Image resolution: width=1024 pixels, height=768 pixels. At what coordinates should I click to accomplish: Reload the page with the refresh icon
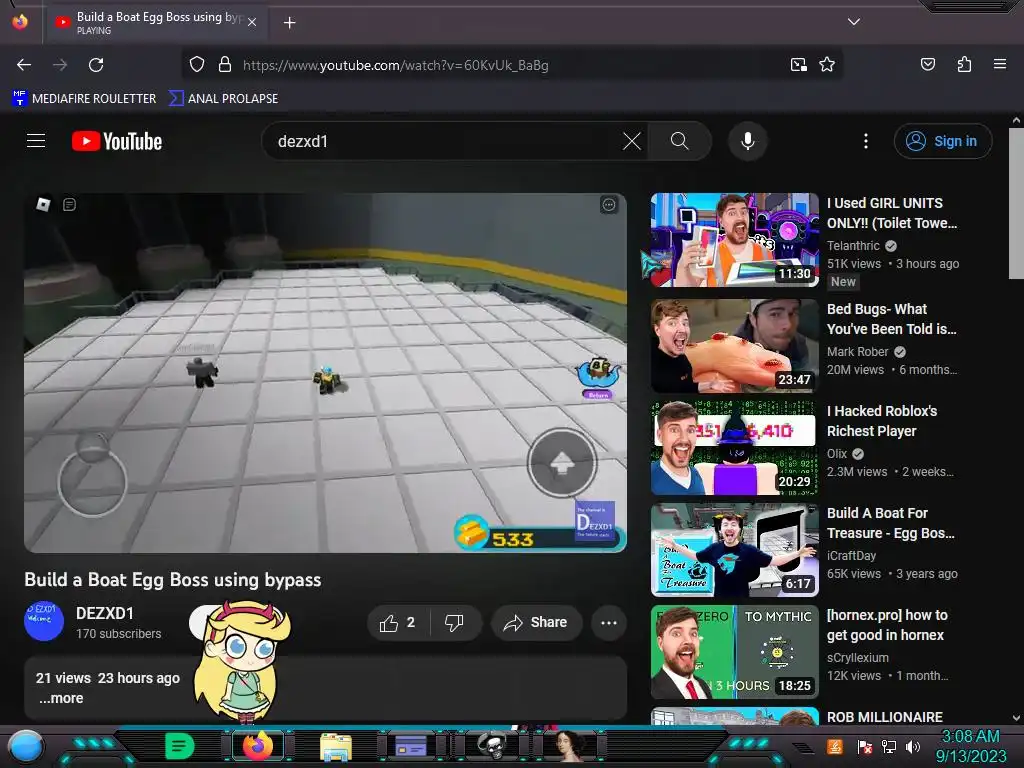coord(96,65)
